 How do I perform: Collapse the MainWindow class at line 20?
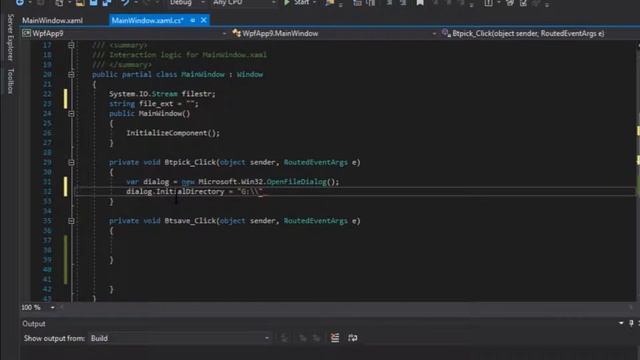pos(71,74)
